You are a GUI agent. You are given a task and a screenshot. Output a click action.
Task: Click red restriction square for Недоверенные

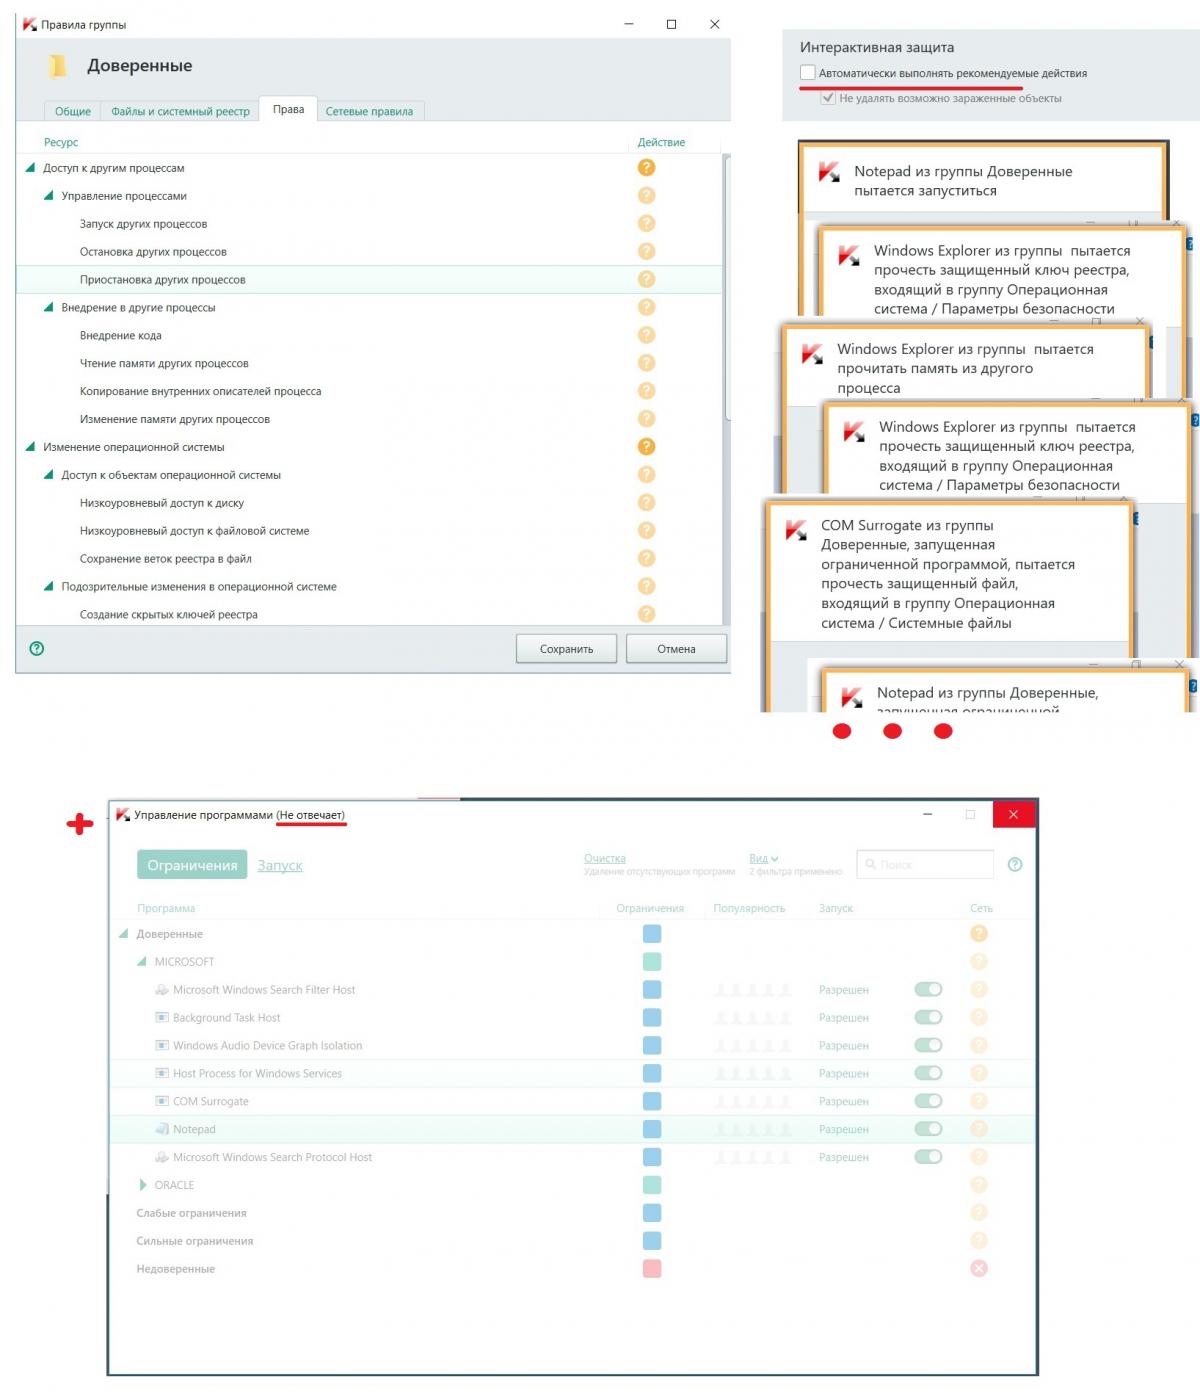click(x=652, y=1269)
